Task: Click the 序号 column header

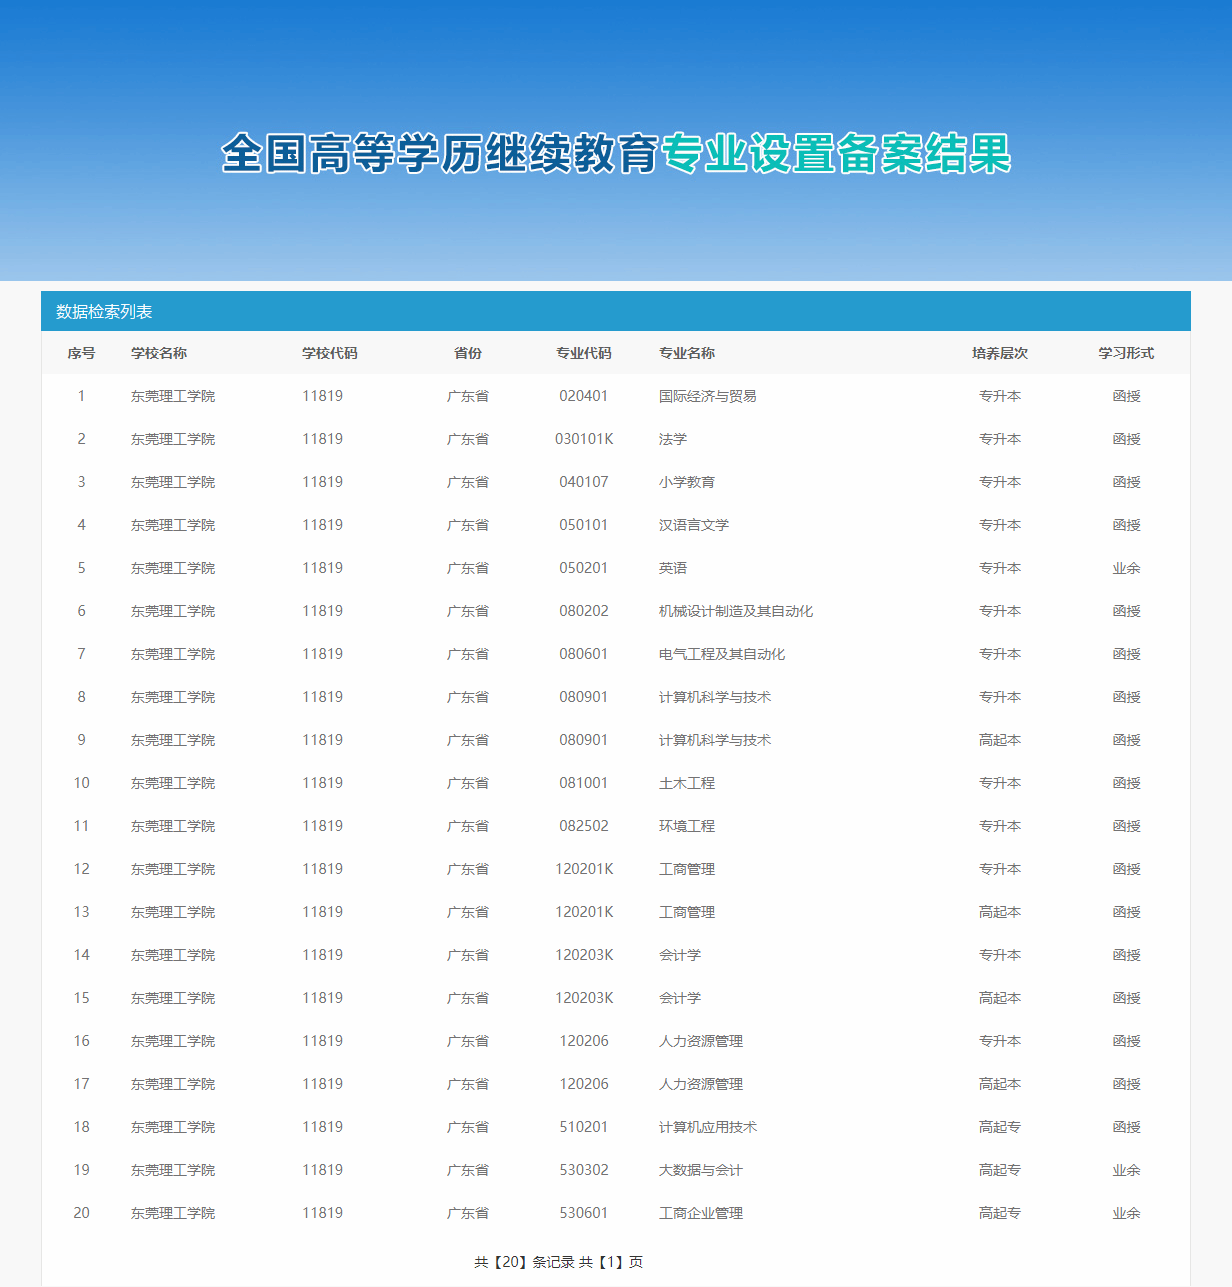Action: pos(82,353)
